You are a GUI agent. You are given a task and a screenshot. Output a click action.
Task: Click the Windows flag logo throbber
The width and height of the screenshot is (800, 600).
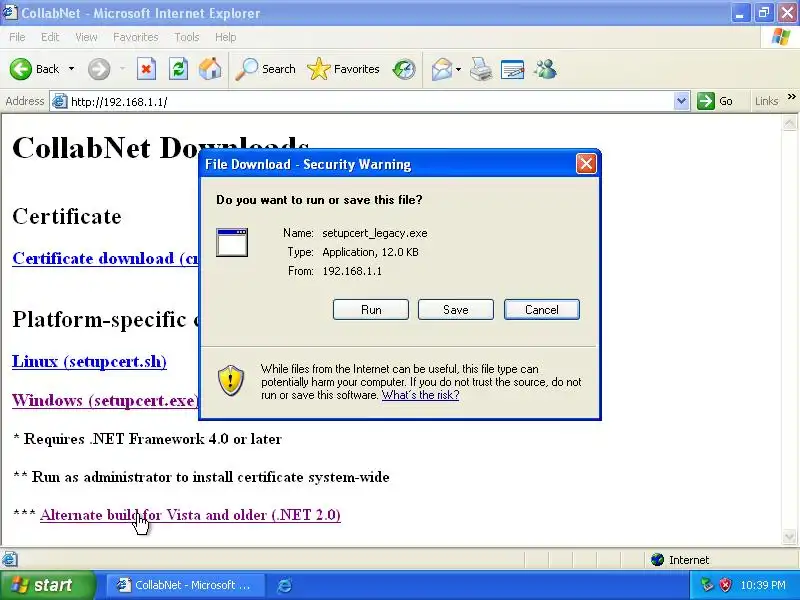(781, 37)
